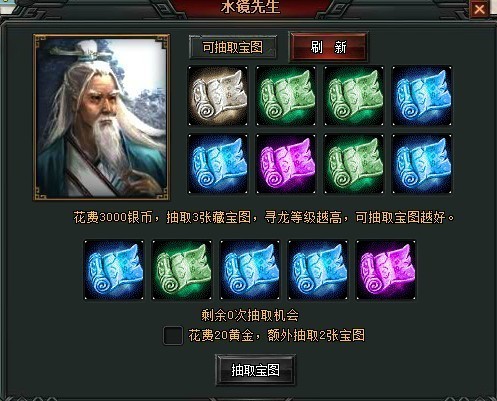
Task: Choose the top-right blue scroll in the grid
Action: pos(422,96)
